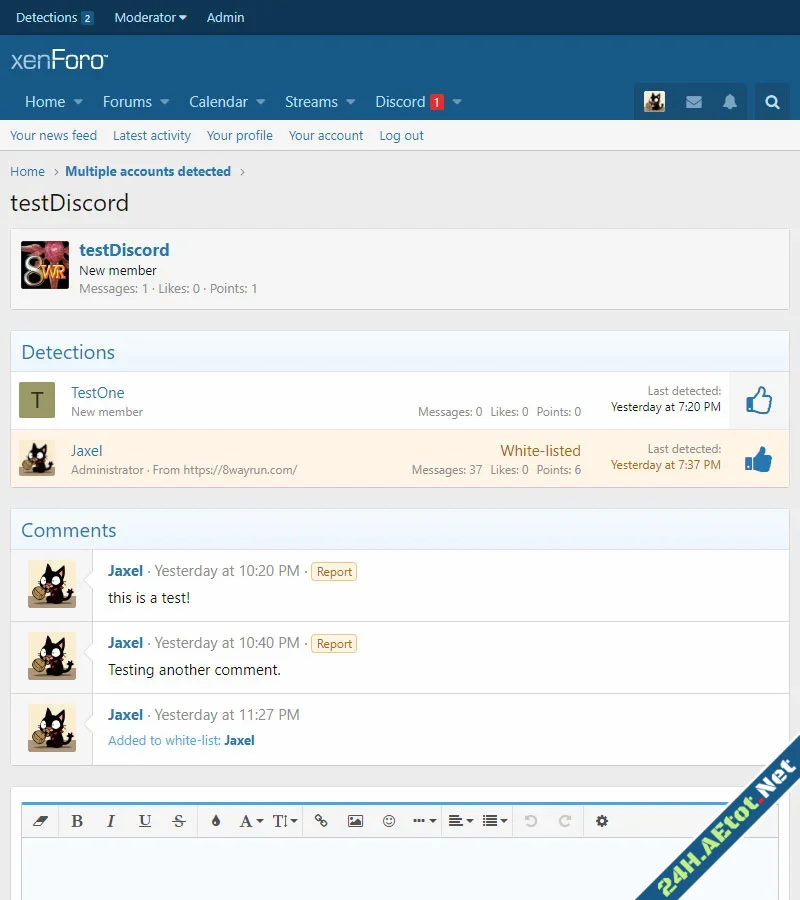Screen dimensions: 800x900
Task: Expand the Moderator dropdown menu
Action: (150, 17)
